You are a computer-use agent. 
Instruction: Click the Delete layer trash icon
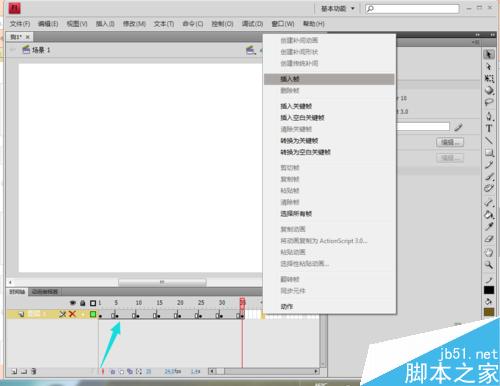[34, 371]
